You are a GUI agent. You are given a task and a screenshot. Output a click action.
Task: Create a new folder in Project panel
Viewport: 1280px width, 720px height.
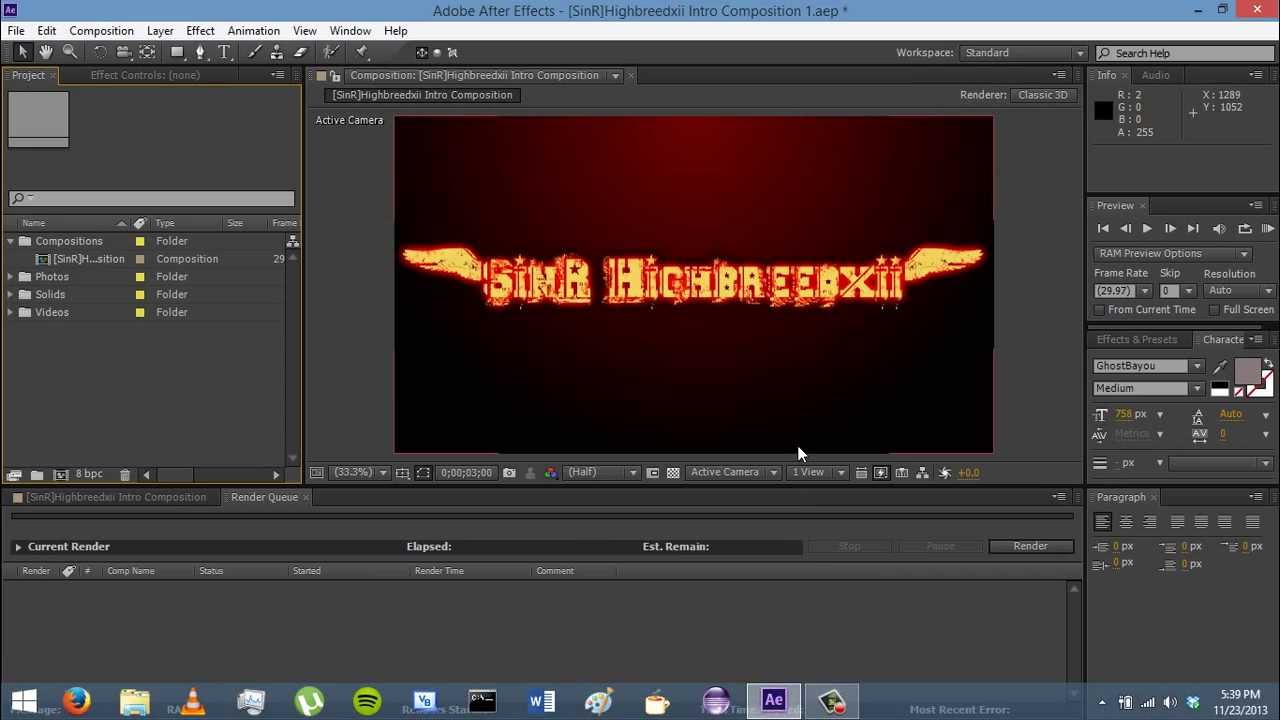(x=37, y=475)
